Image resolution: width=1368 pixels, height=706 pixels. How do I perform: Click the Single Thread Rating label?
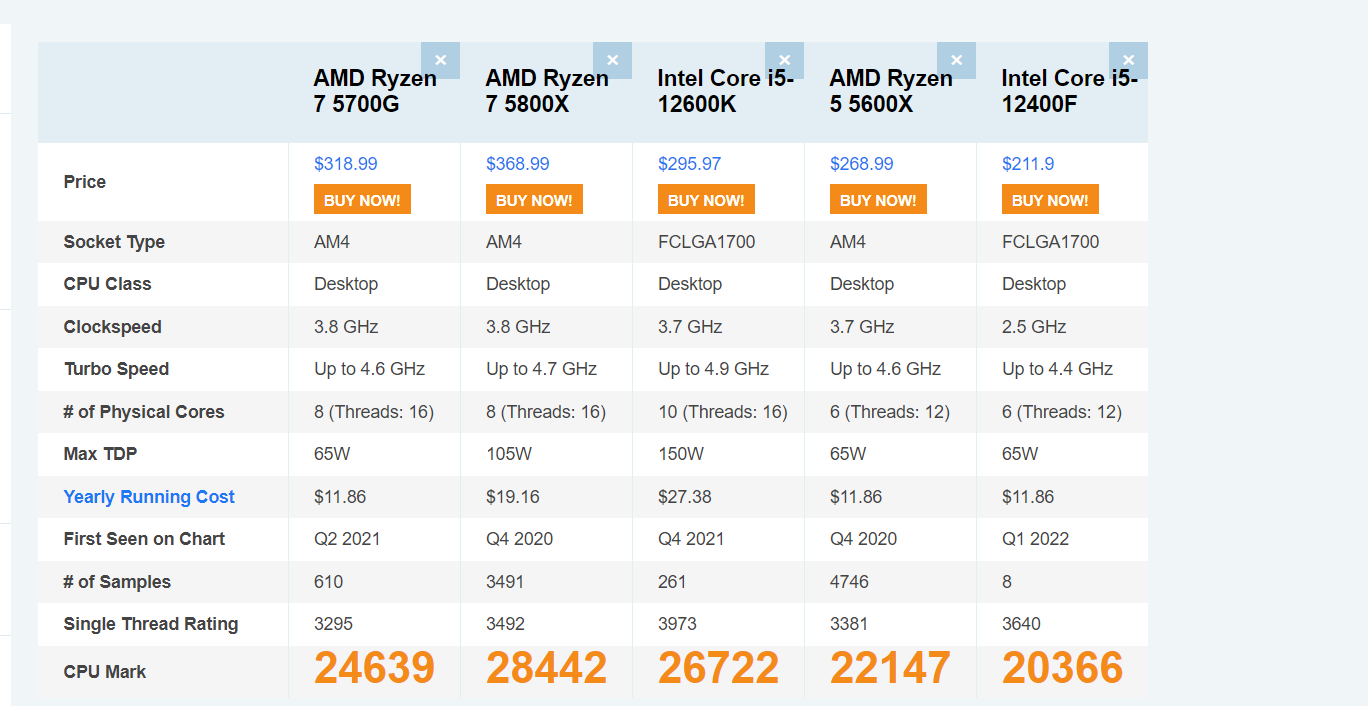[x=151, y=624]
